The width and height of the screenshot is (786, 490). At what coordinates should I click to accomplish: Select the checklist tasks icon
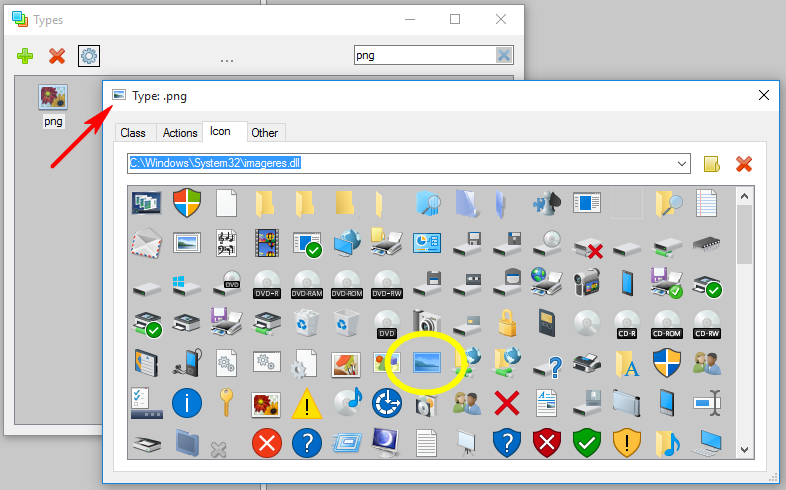[x=146, y=403]
